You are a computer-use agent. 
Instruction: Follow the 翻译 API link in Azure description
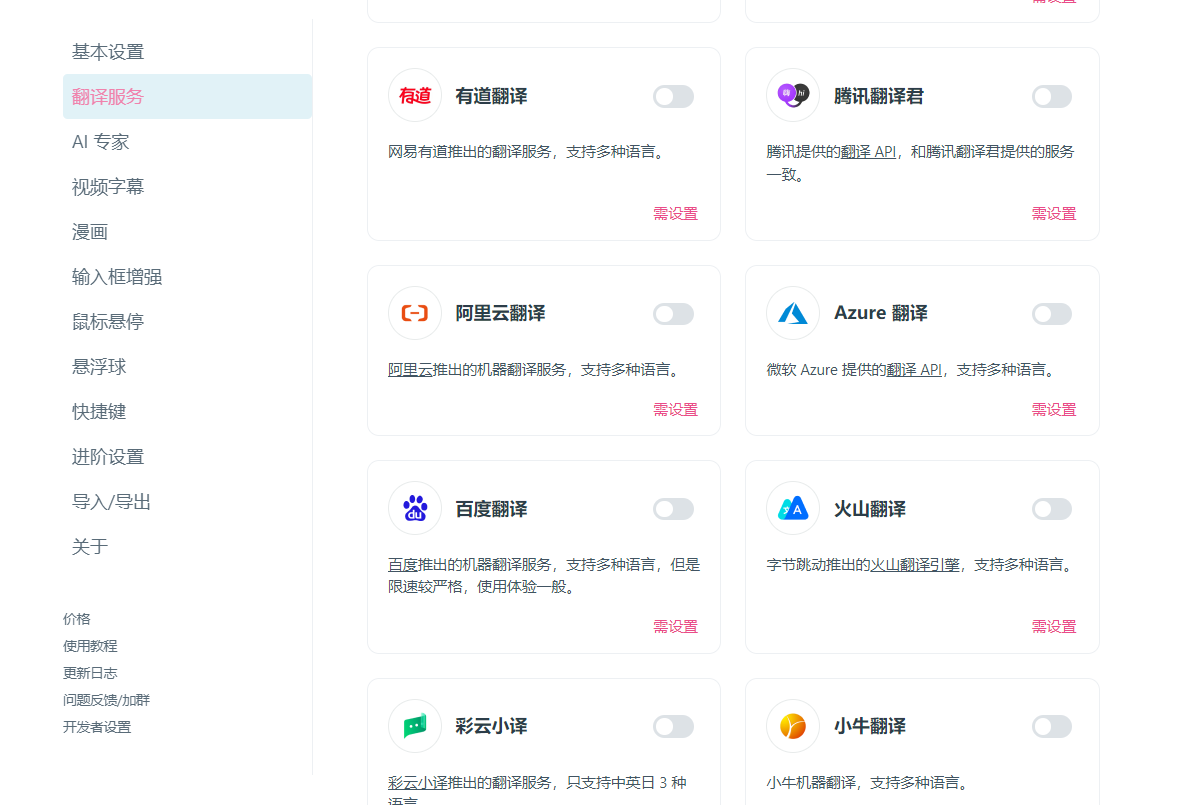914,369
